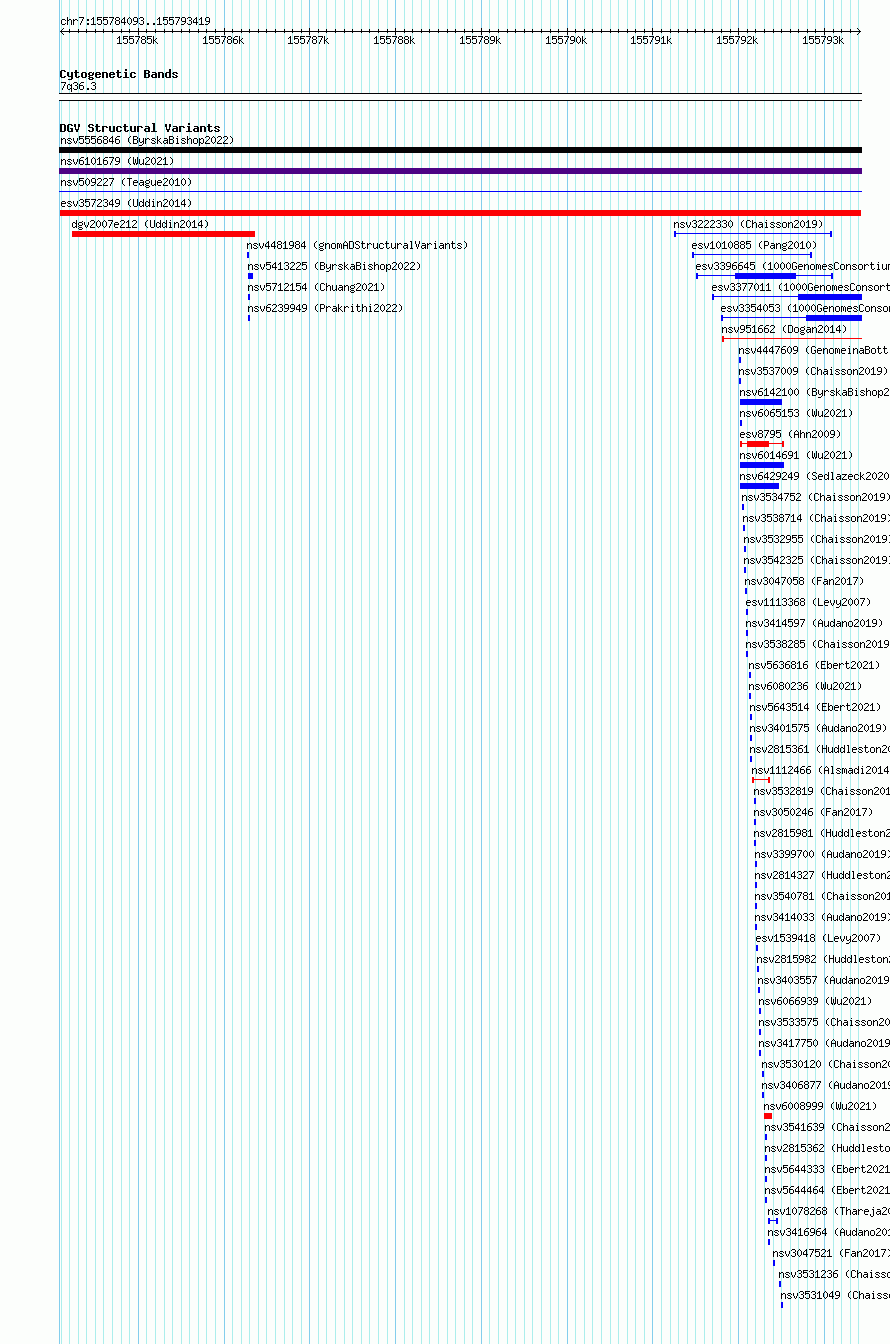Viewport: 890px width, 1344px height.
Task: Click nsv3050246 (Fan2017) label
Action: [x=813, y=812]
